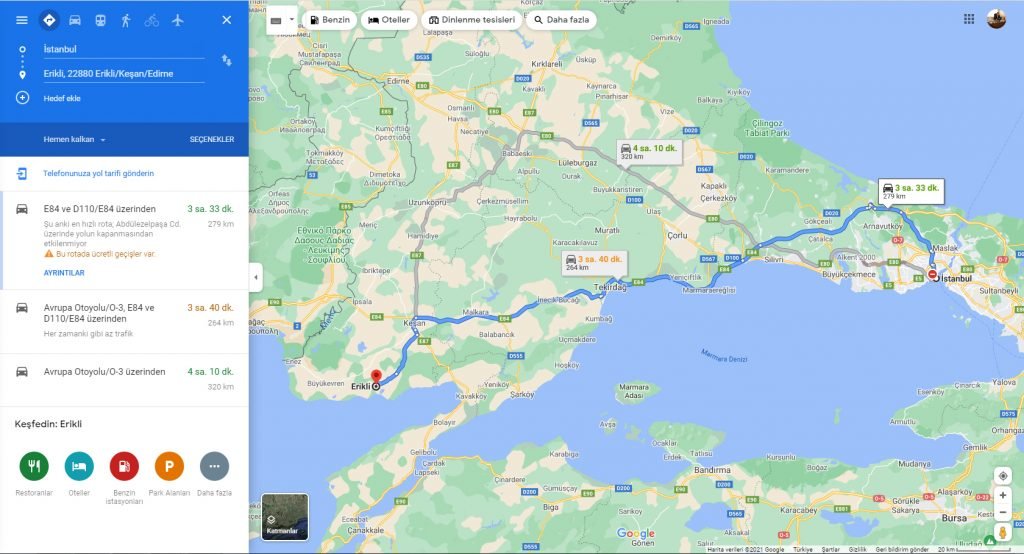
Task: Collapse the side panel with arrow
Action: [255, 277]
